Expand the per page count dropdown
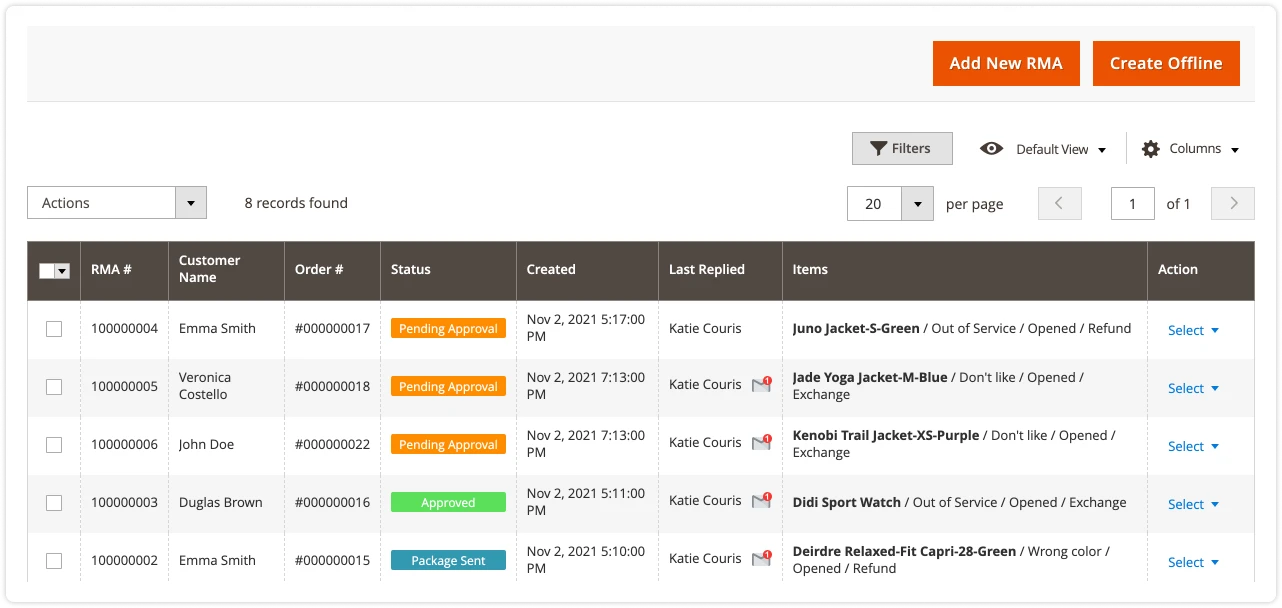Screen dimensions: 1282x608 917,204
